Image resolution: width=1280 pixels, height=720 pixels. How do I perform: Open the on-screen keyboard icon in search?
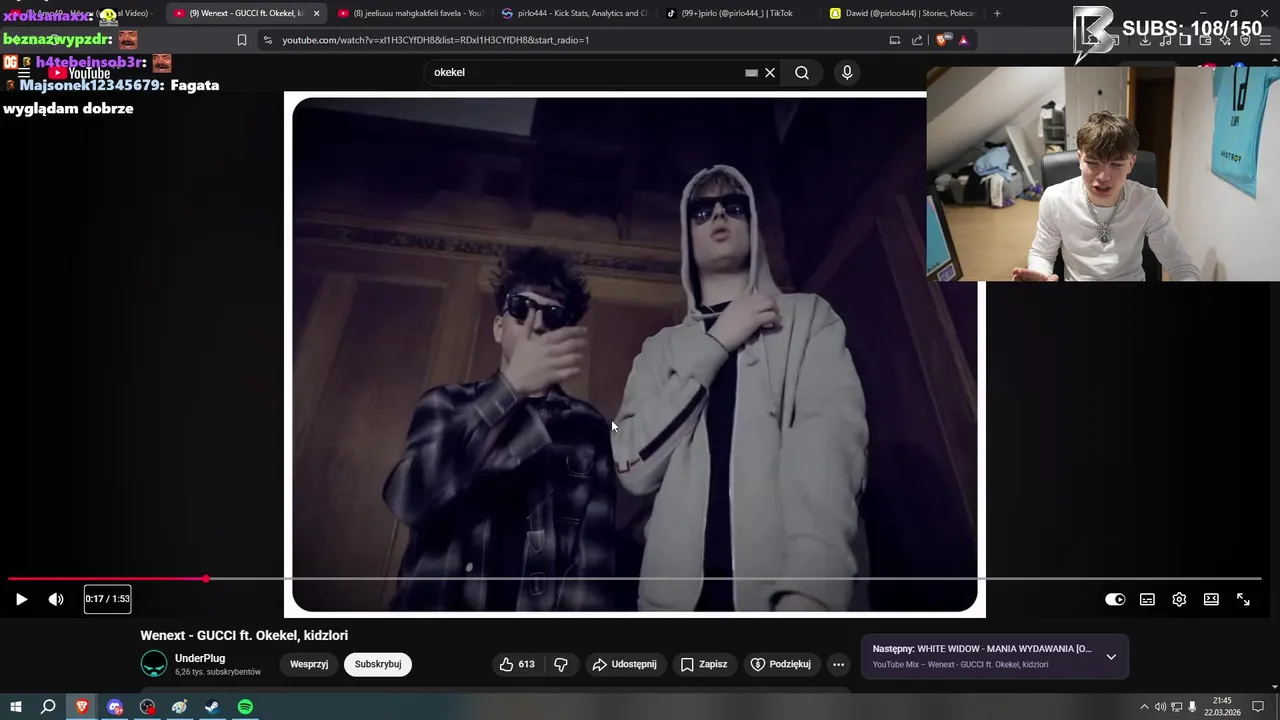[751, 72]
